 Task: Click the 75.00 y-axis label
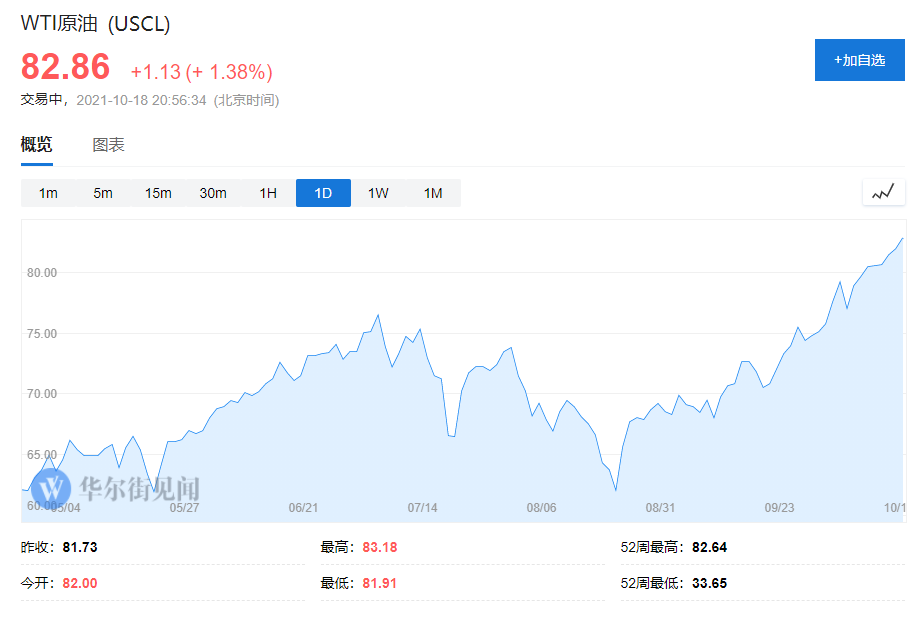[42, 334]
